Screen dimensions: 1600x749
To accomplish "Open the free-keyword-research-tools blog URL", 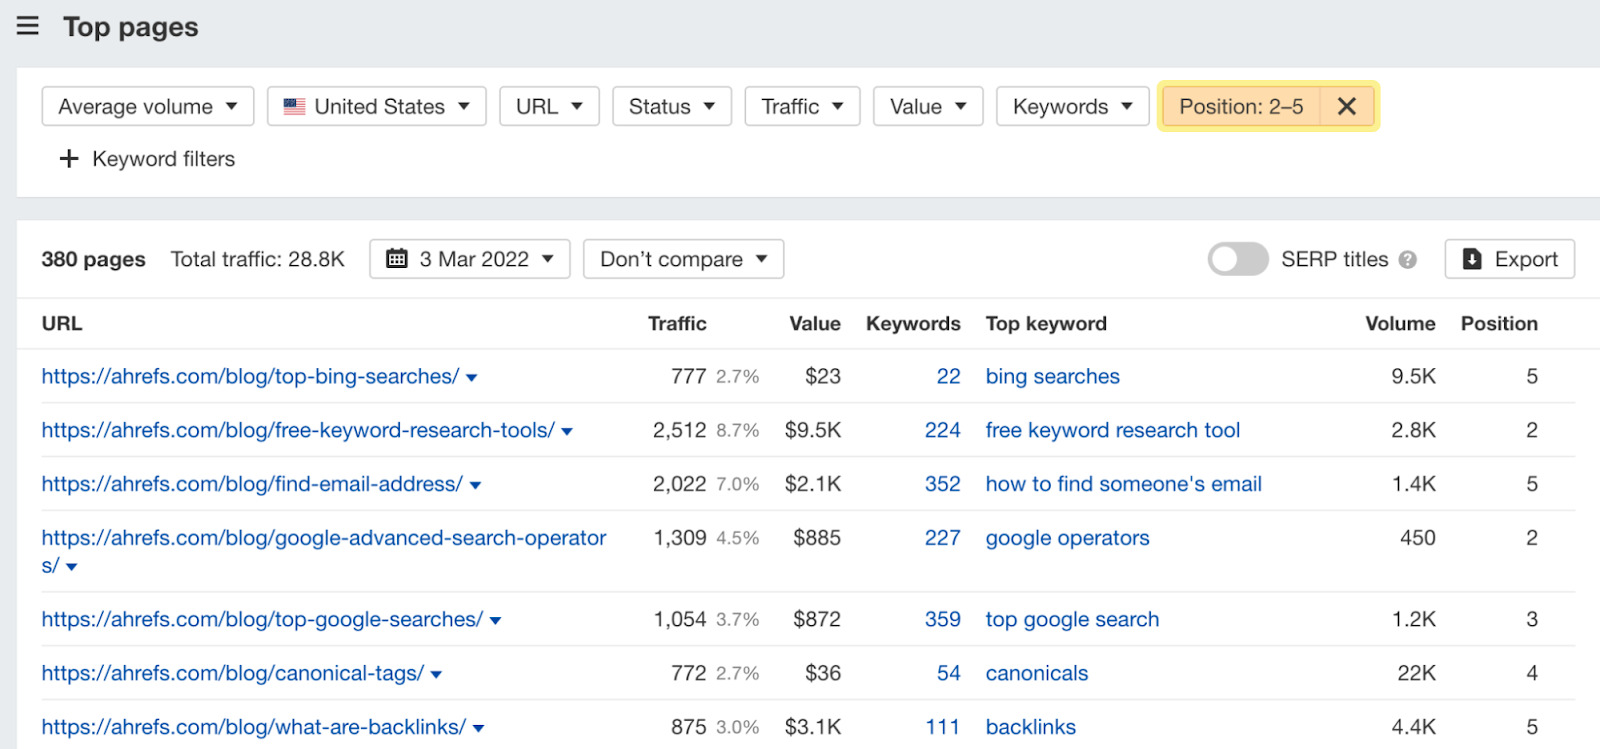I will coord(298,430).
